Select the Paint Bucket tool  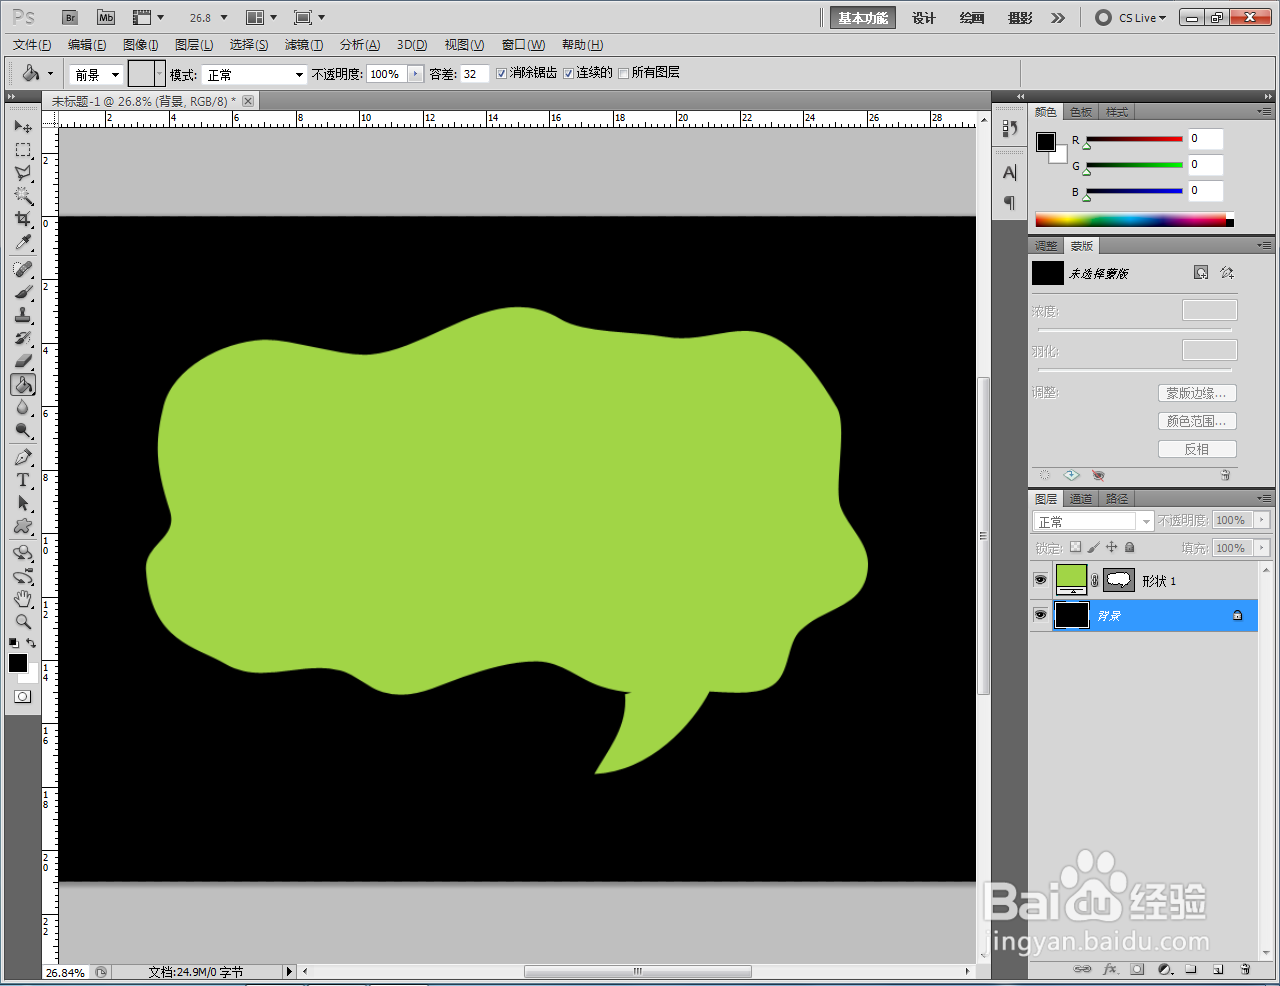(23, 385)
